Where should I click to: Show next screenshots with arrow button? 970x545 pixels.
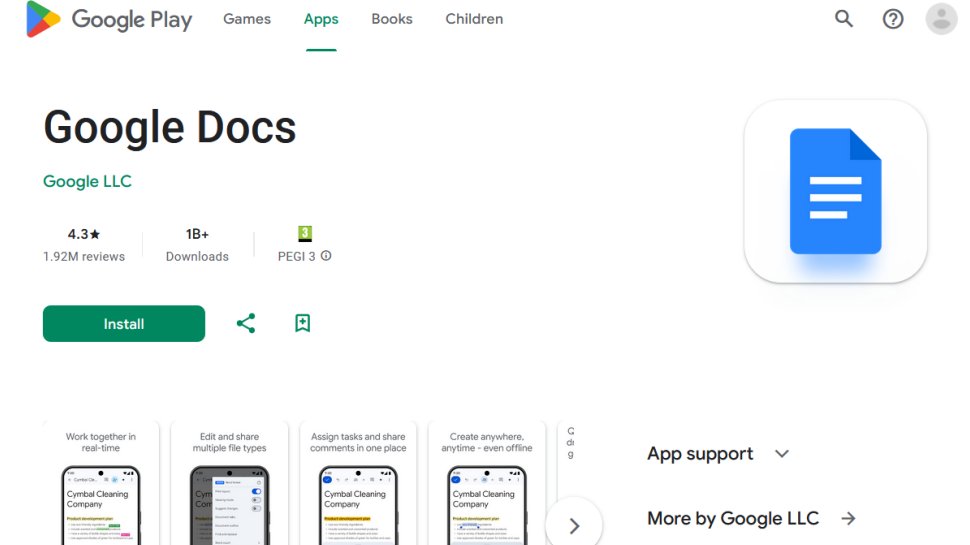574,526
